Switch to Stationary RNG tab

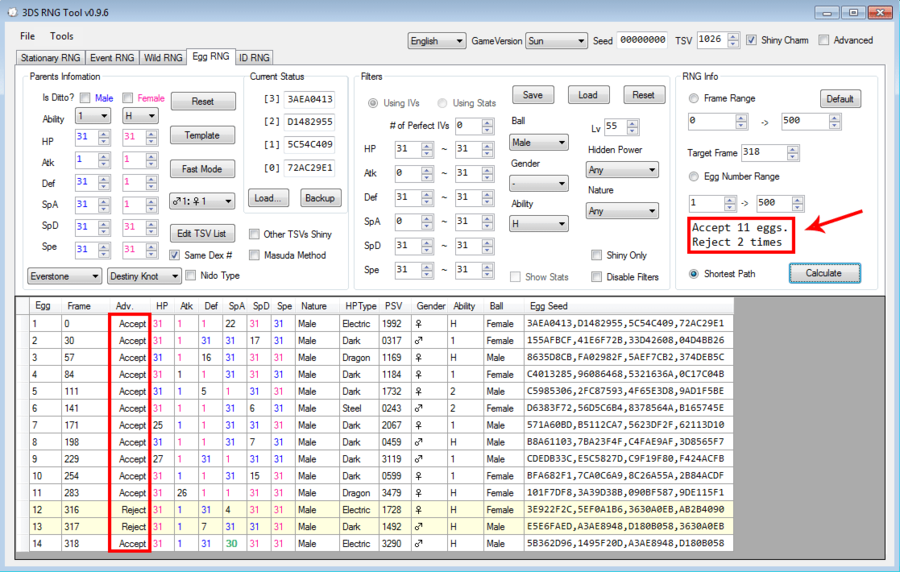(51, 57)
